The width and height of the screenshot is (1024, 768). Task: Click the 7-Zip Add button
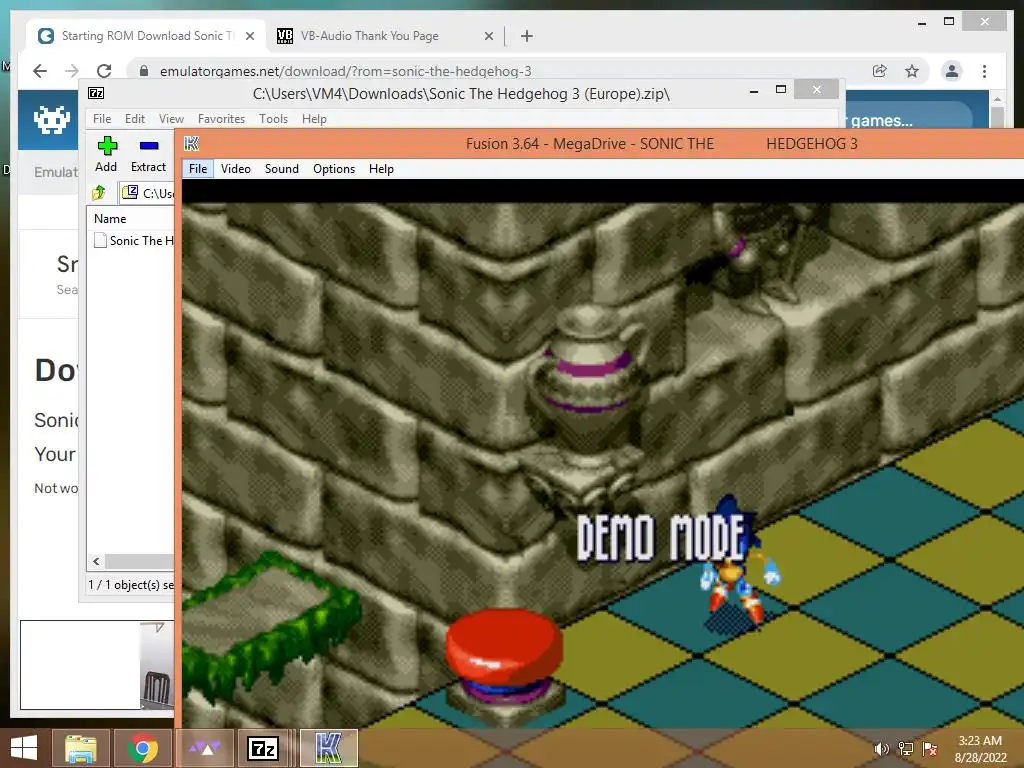coord(106,154)
